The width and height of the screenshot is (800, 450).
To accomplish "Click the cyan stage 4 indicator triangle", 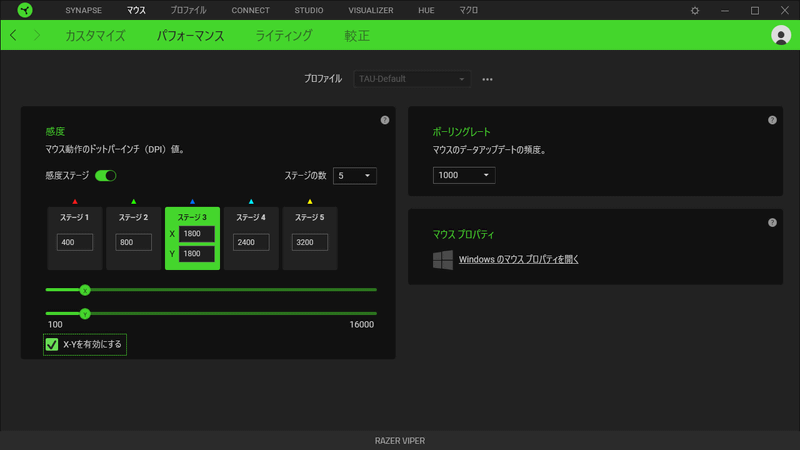I will coord(251,202).
